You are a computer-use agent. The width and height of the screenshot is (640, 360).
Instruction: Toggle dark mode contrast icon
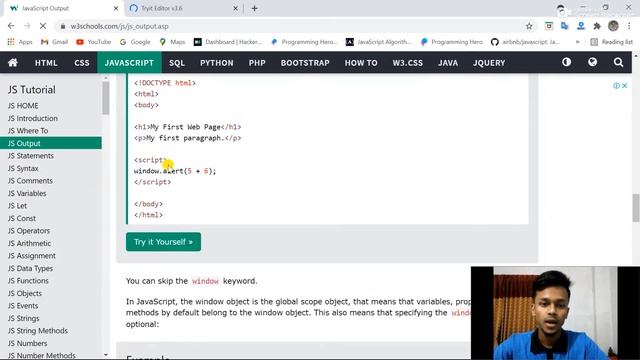coord(566,62)
